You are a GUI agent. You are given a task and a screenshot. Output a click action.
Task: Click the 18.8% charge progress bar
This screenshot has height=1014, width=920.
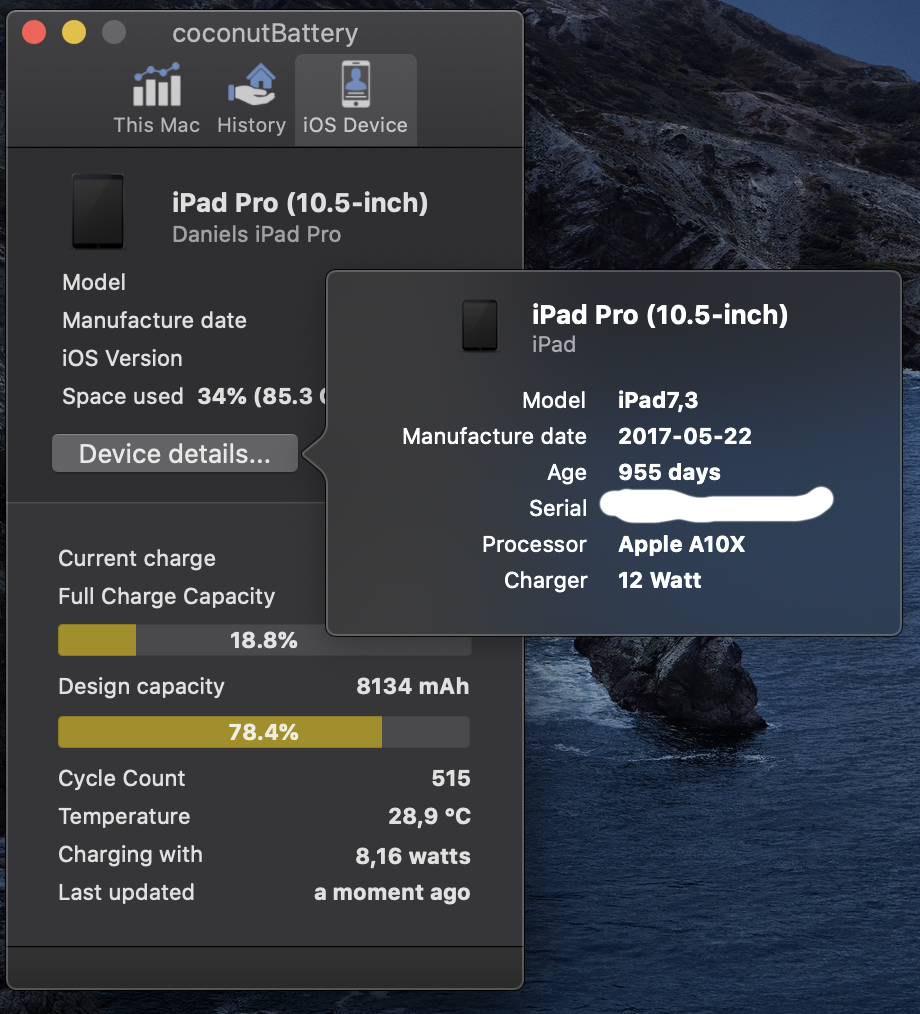(264, 640)
